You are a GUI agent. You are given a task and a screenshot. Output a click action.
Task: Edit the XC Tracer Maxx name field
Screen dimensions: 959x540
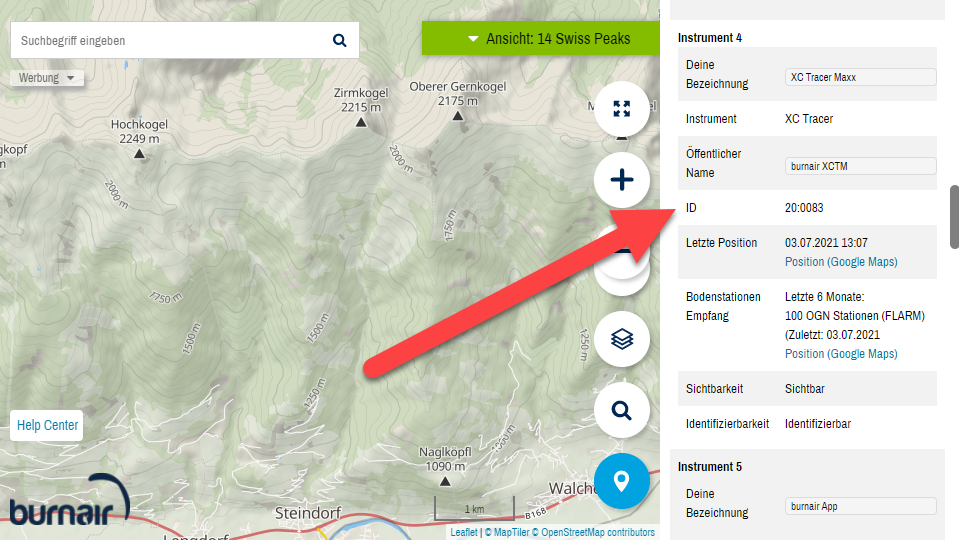(x=861, y=77)
